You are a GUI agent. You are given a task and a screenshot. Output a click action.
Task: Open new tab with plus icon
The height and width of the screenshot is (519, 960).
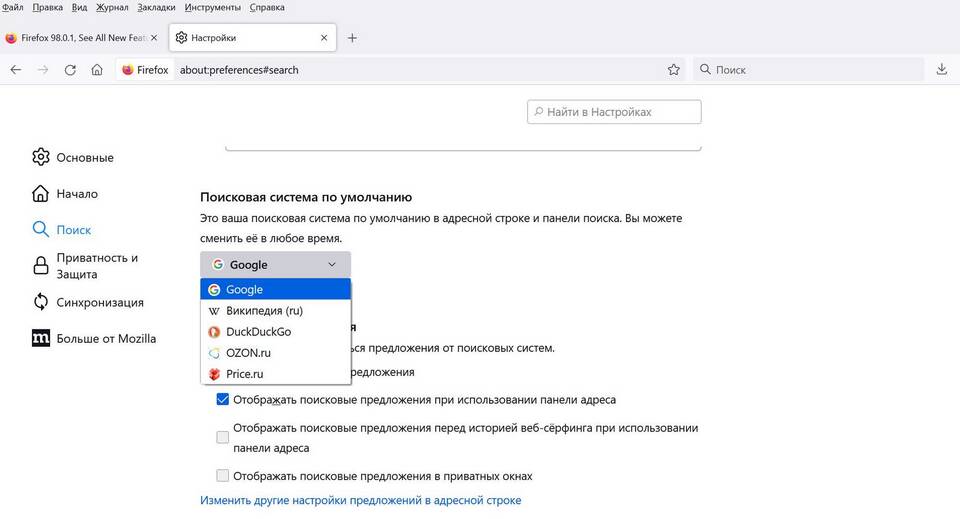click(x=352, y=38)
